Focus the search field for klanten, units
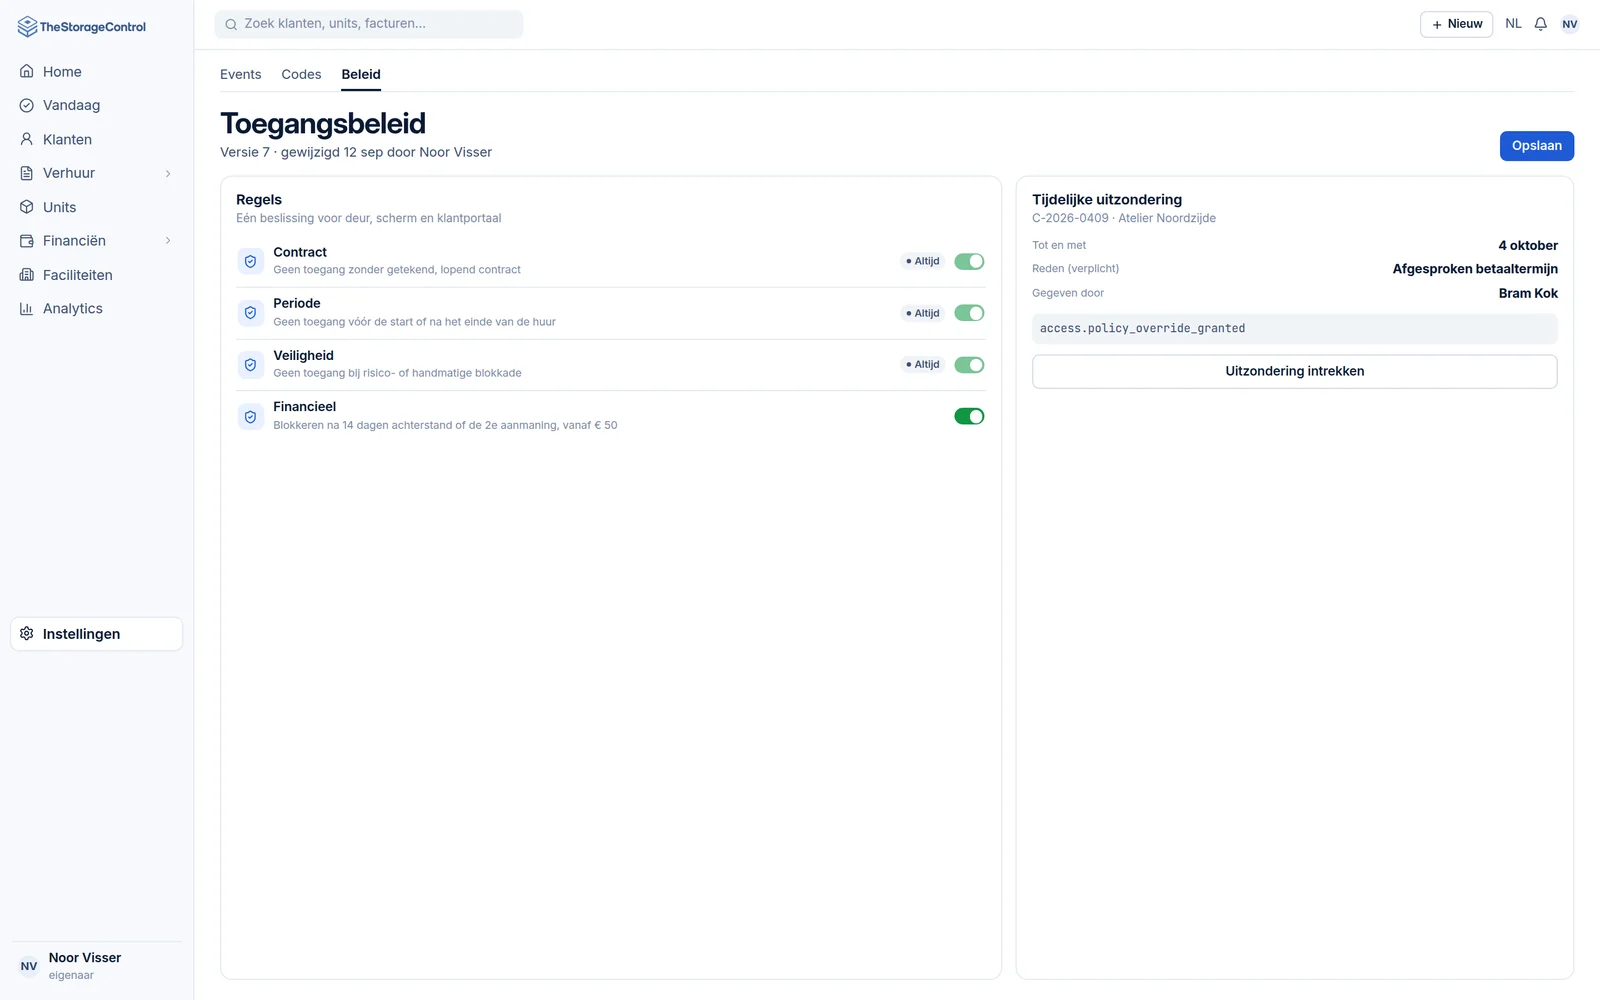Screen dimensions: 1600x1000 (369, 24)
